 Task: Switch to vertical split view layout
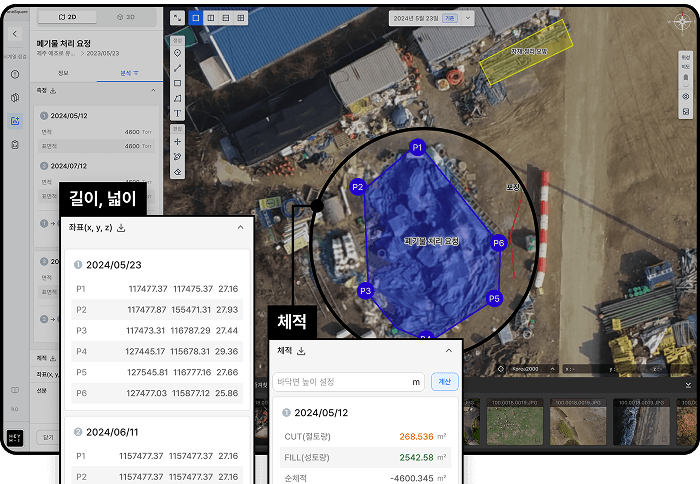click(211, 18)
